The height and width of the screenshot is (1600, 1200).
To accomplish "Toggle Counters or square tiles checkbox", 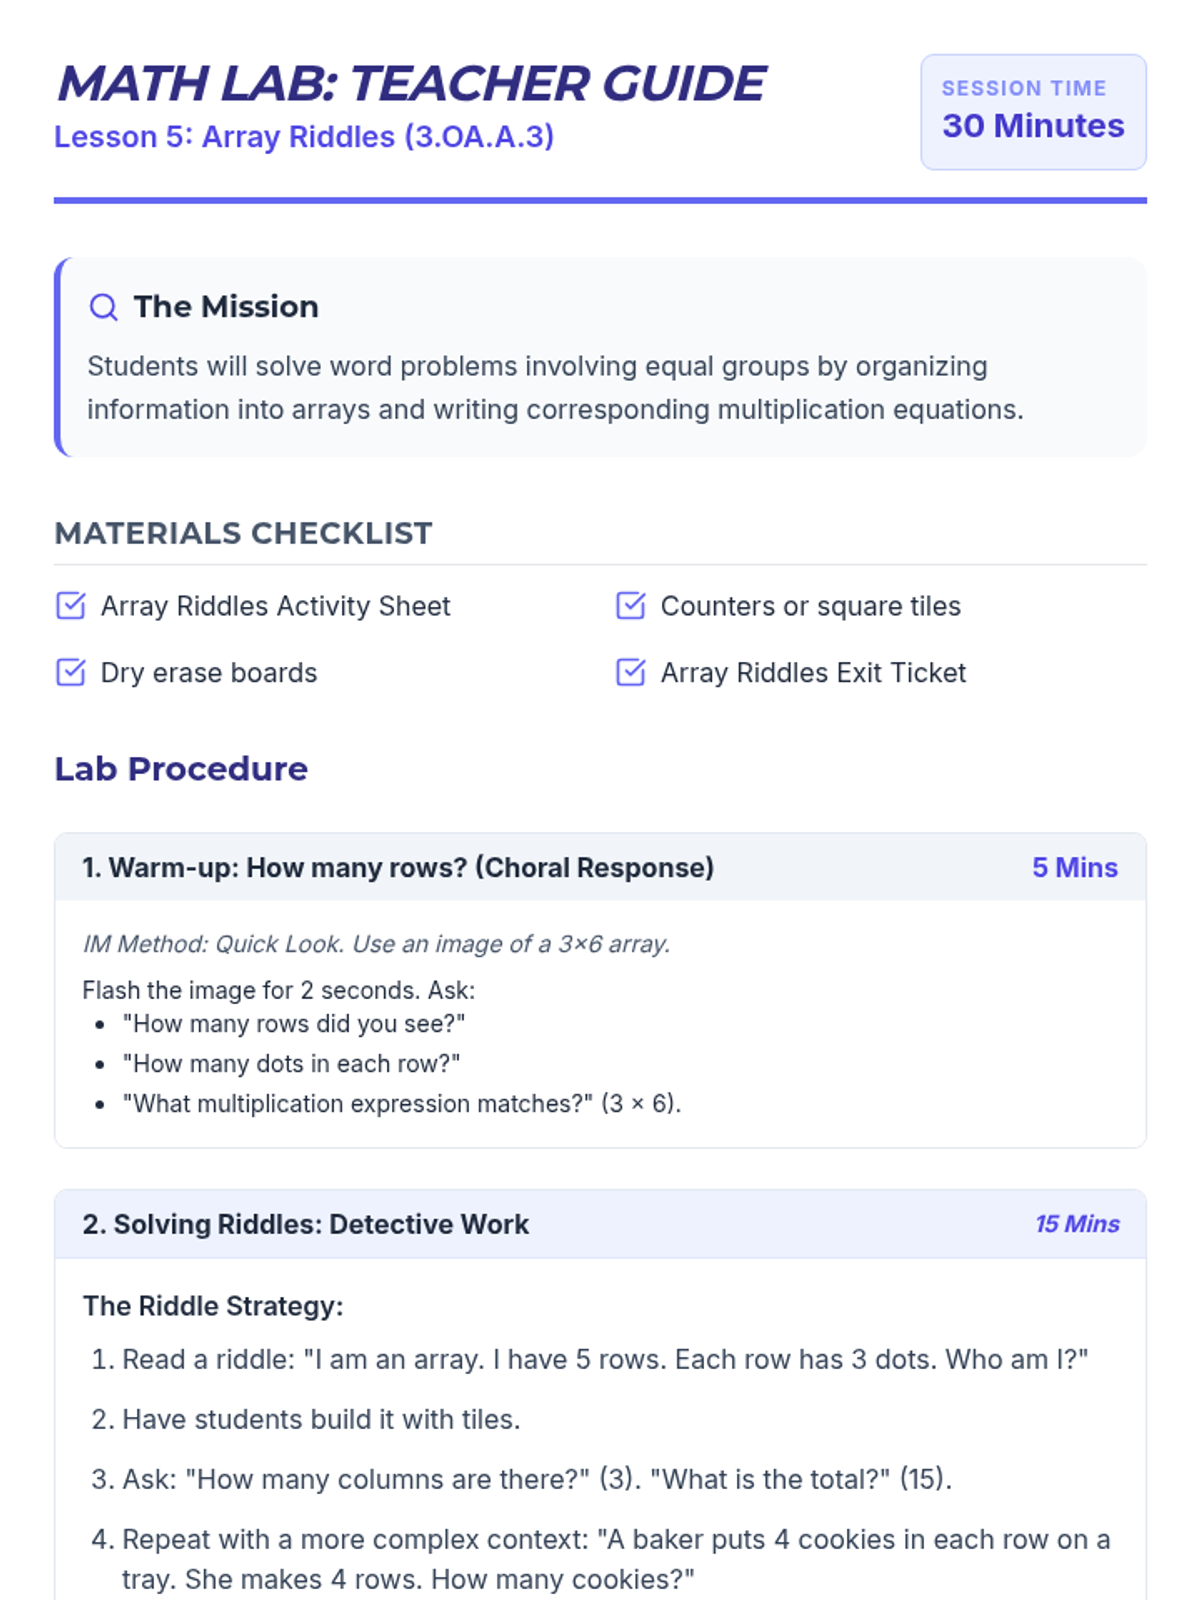I will (x=631, y=606).
